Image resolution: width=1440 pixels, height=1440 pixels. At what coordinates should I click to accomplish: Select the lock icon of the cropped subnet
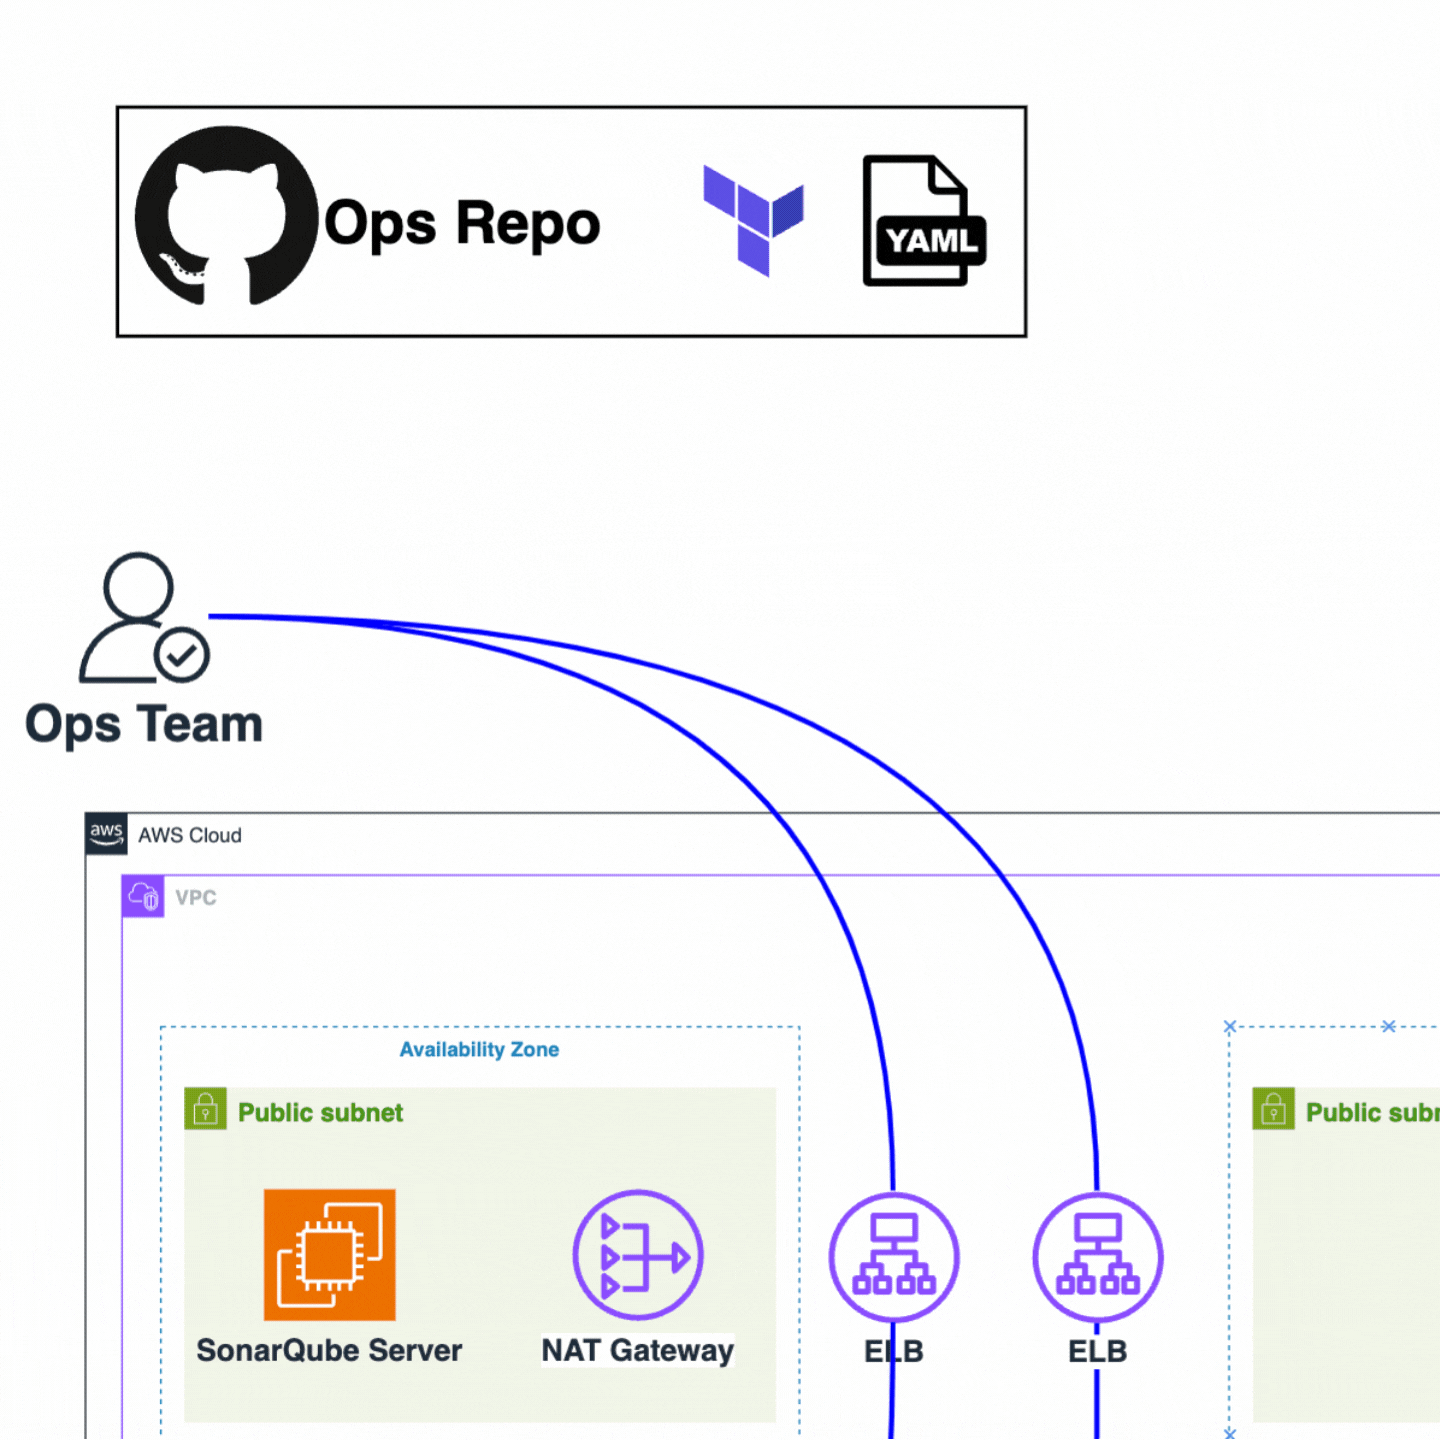tap(1273, 1109)
